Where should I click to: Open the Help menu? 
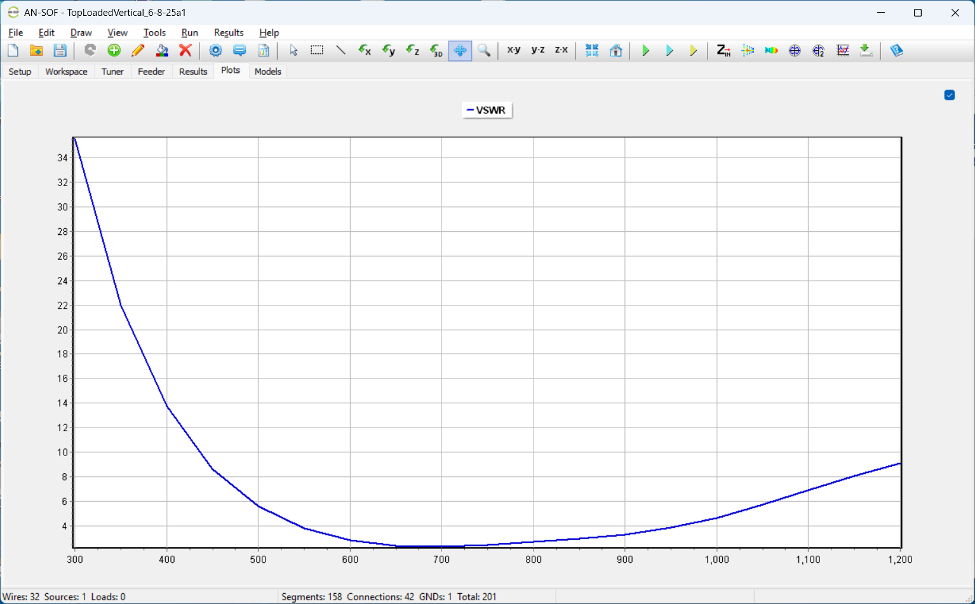click(269, 32)
